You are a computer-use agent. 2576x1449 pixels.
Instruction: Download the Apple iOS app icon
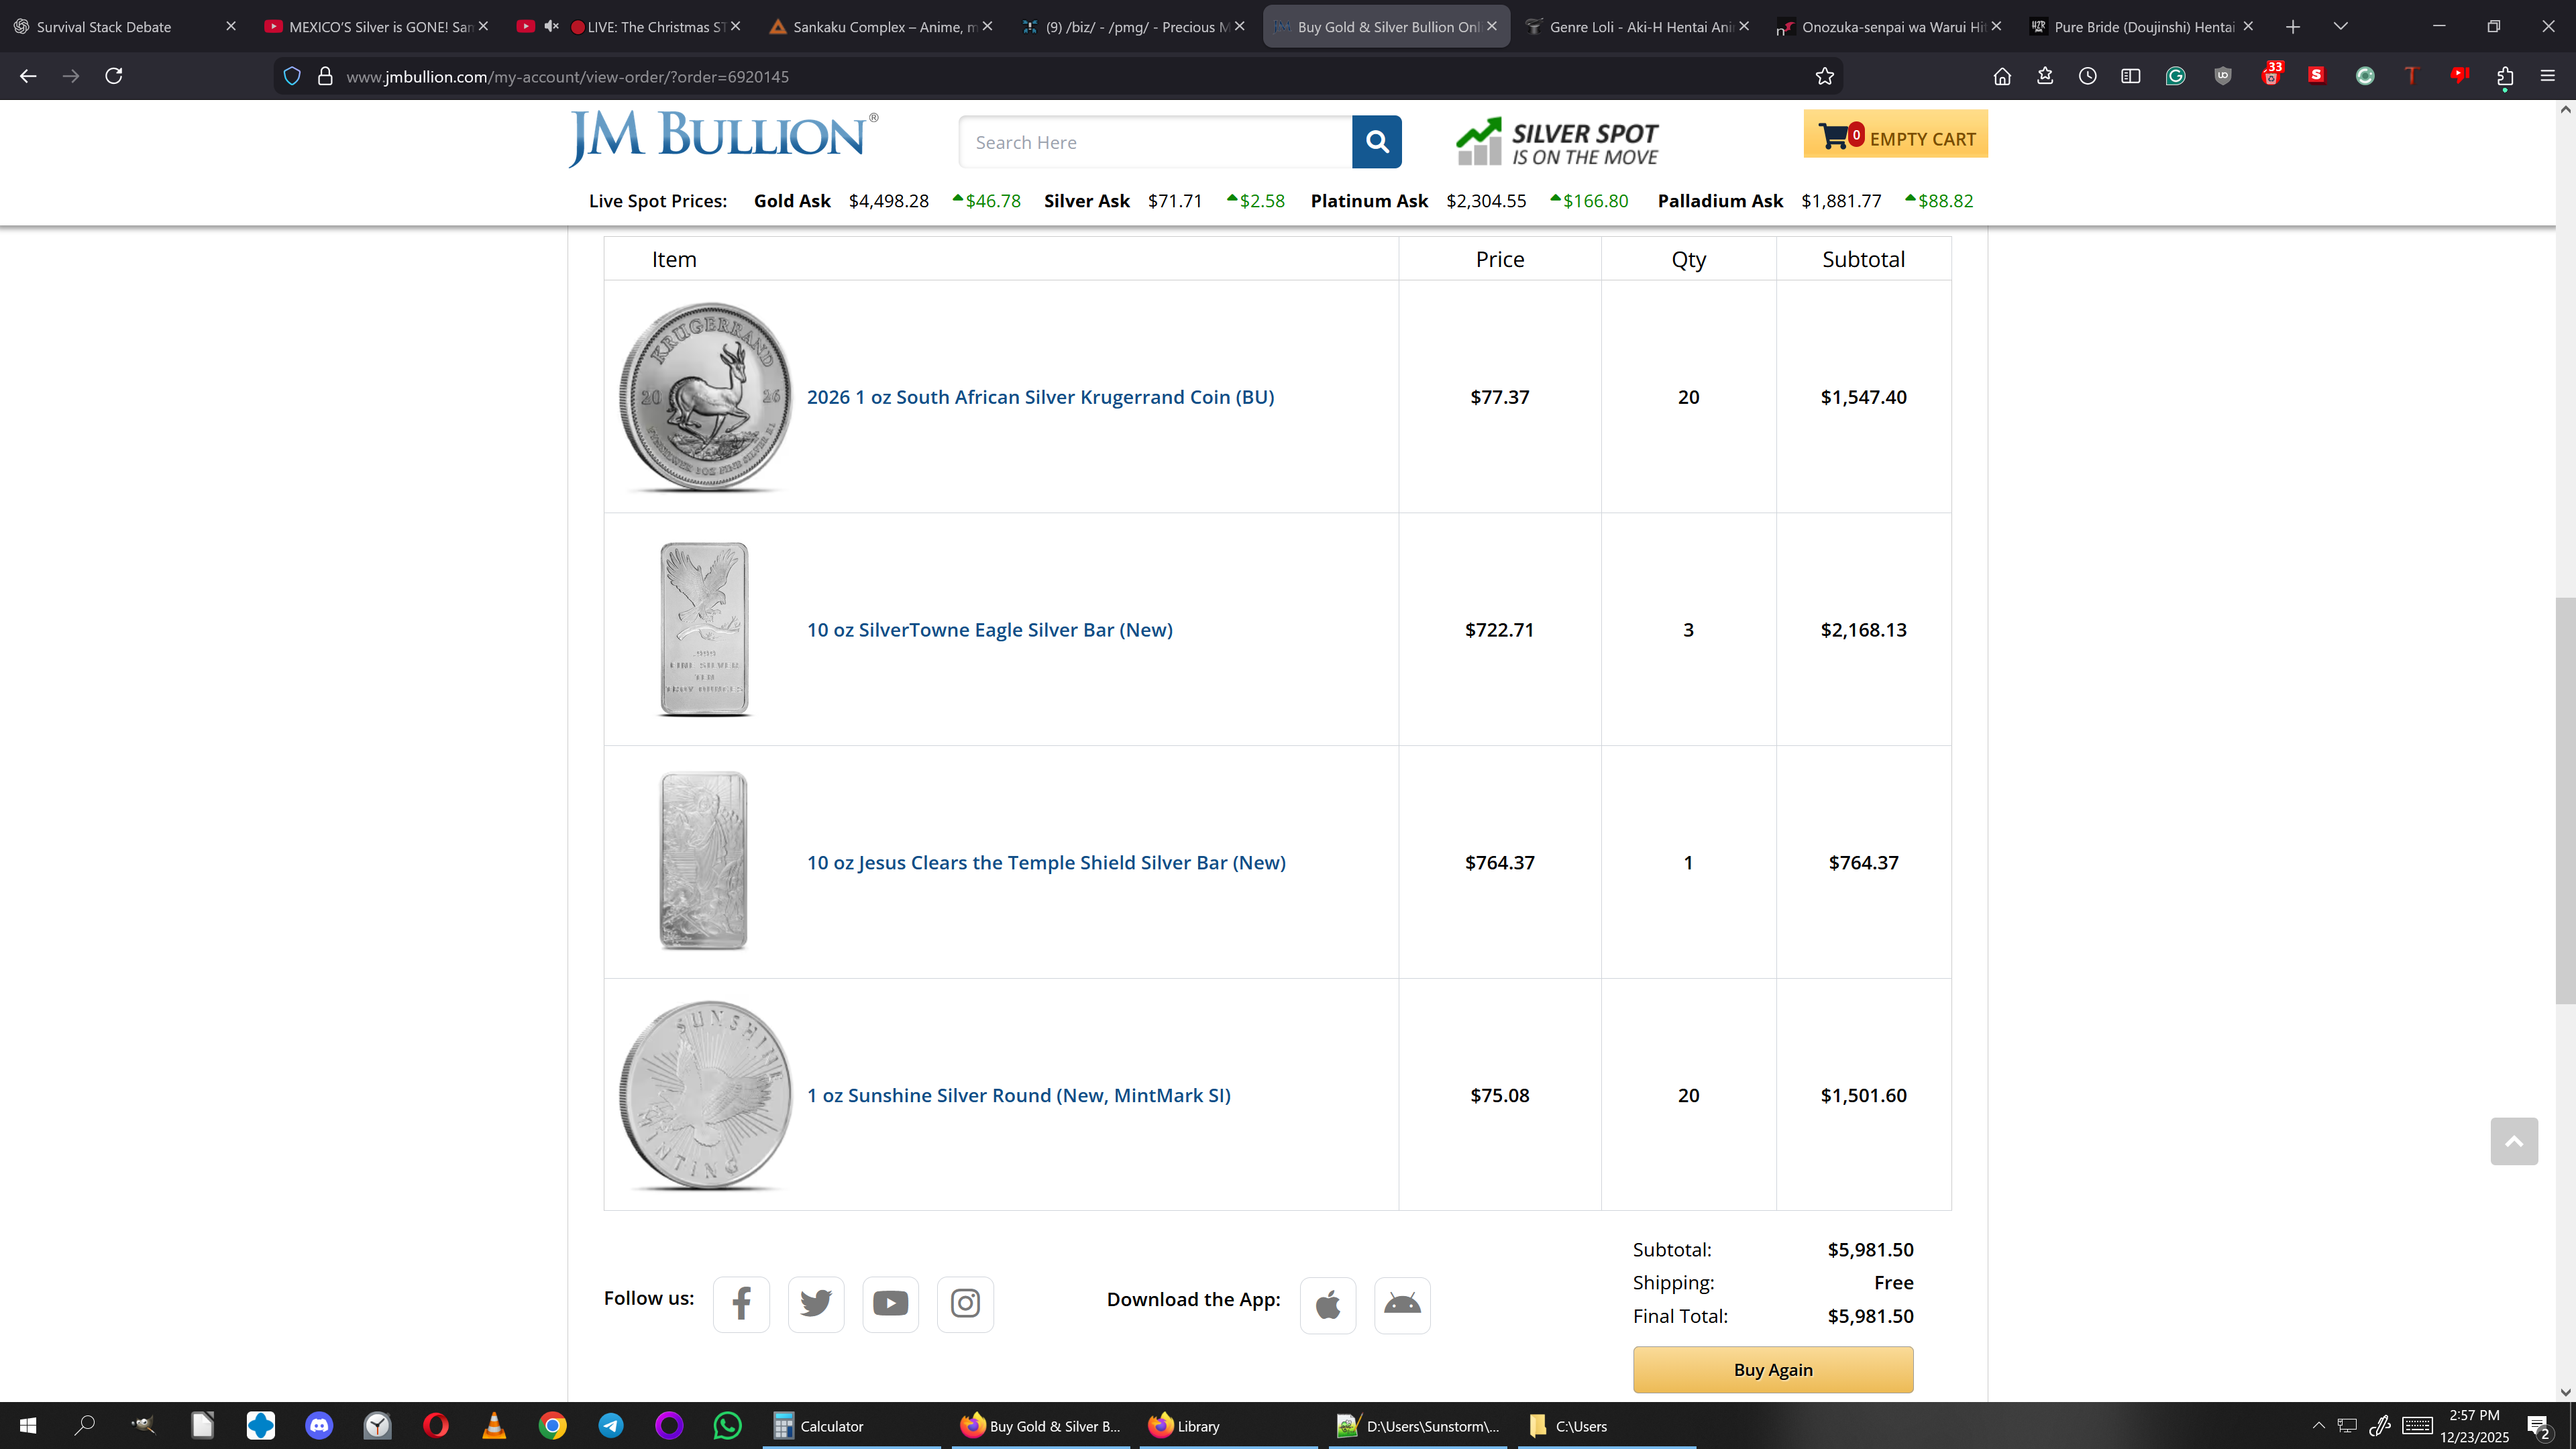pyautogui.click(x=1327, y=1304)
